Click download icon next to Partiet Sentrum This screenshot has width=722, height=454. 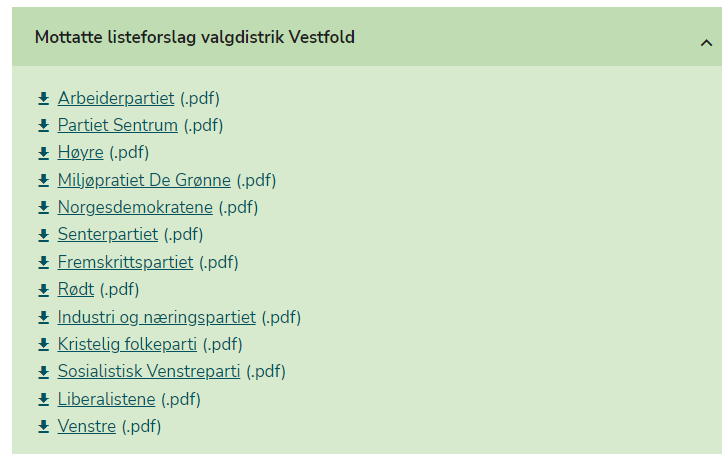pos(43,126)
